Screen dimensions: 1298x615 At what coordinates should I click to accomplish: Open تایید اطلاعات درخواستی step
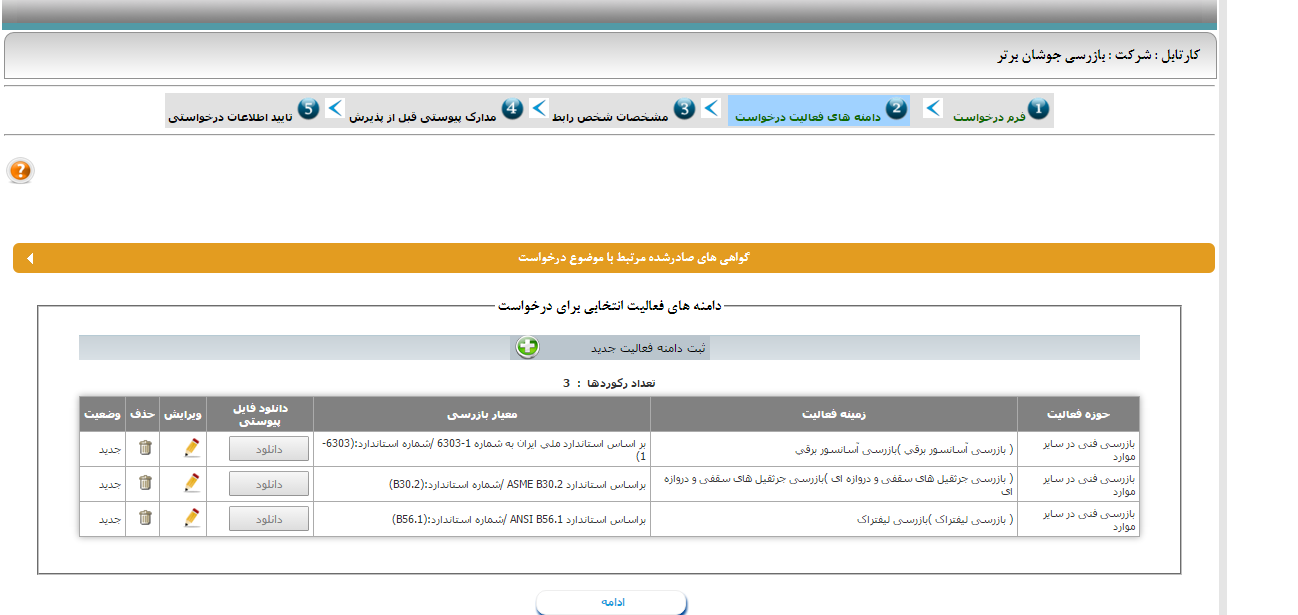230,117
